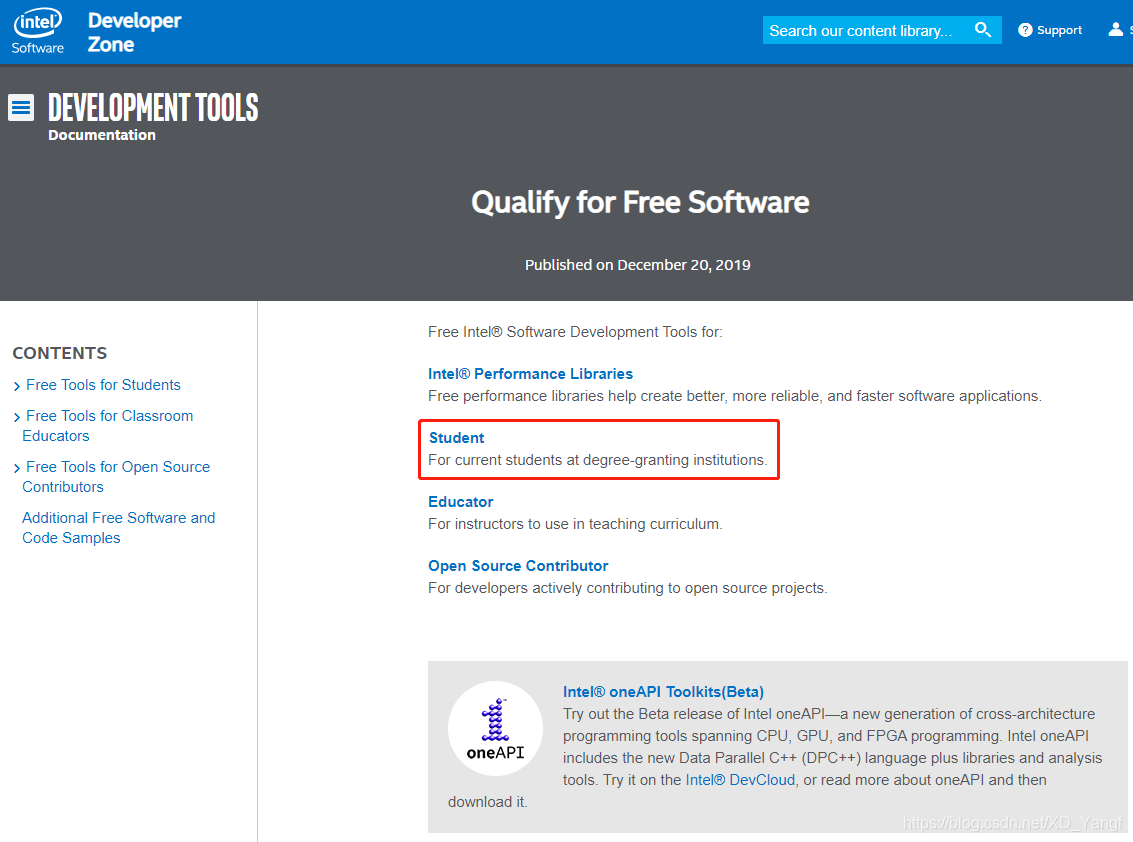The height and width of the screenshot is (842, 1133).
Task: Click the Developer Zone title
Action: (134, 32)
